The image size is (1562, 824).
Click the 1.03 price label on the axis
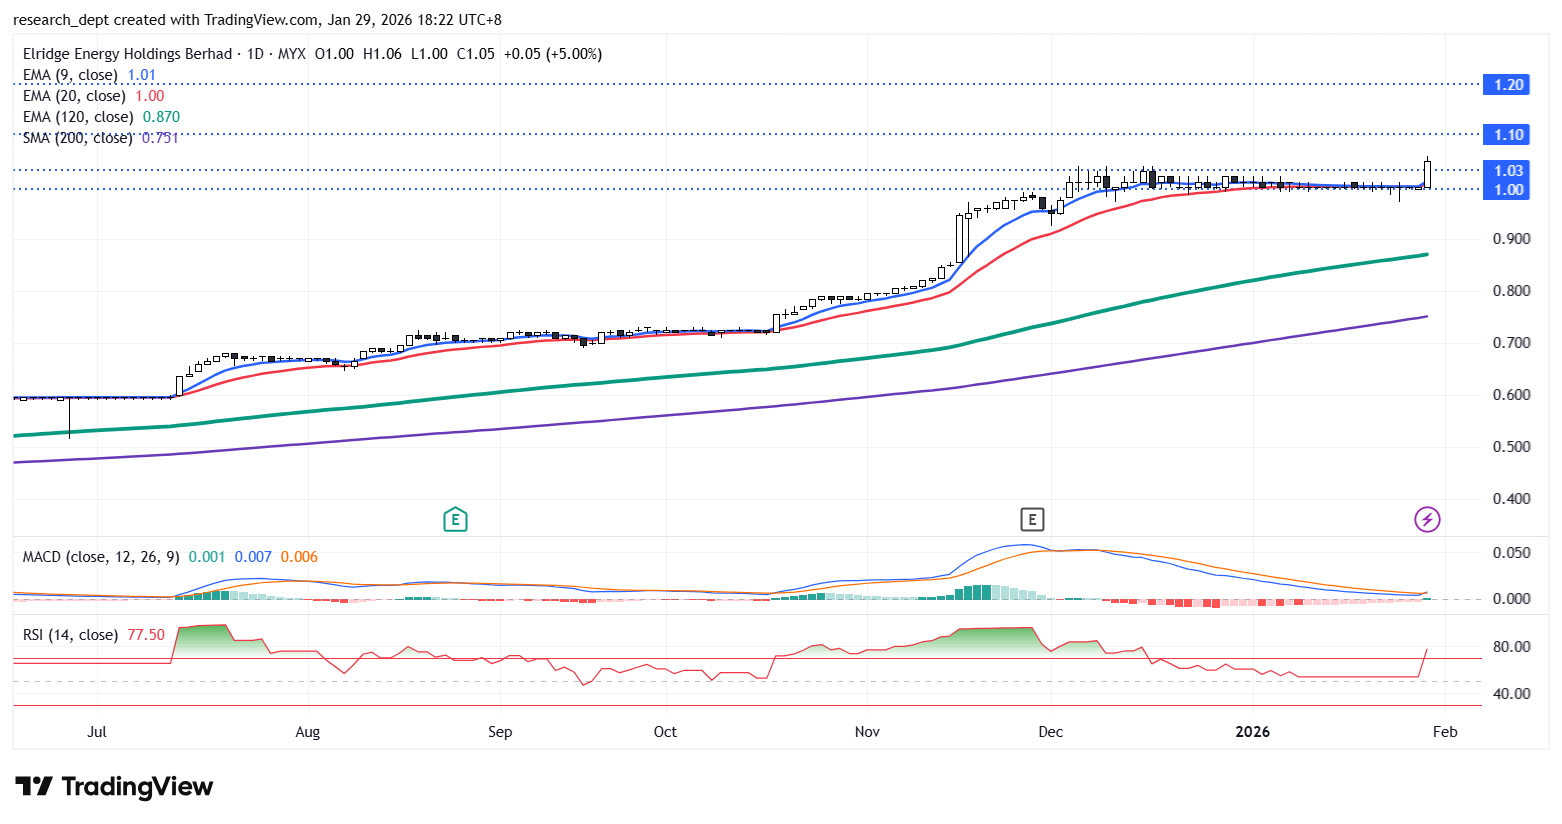(1508, 171)
